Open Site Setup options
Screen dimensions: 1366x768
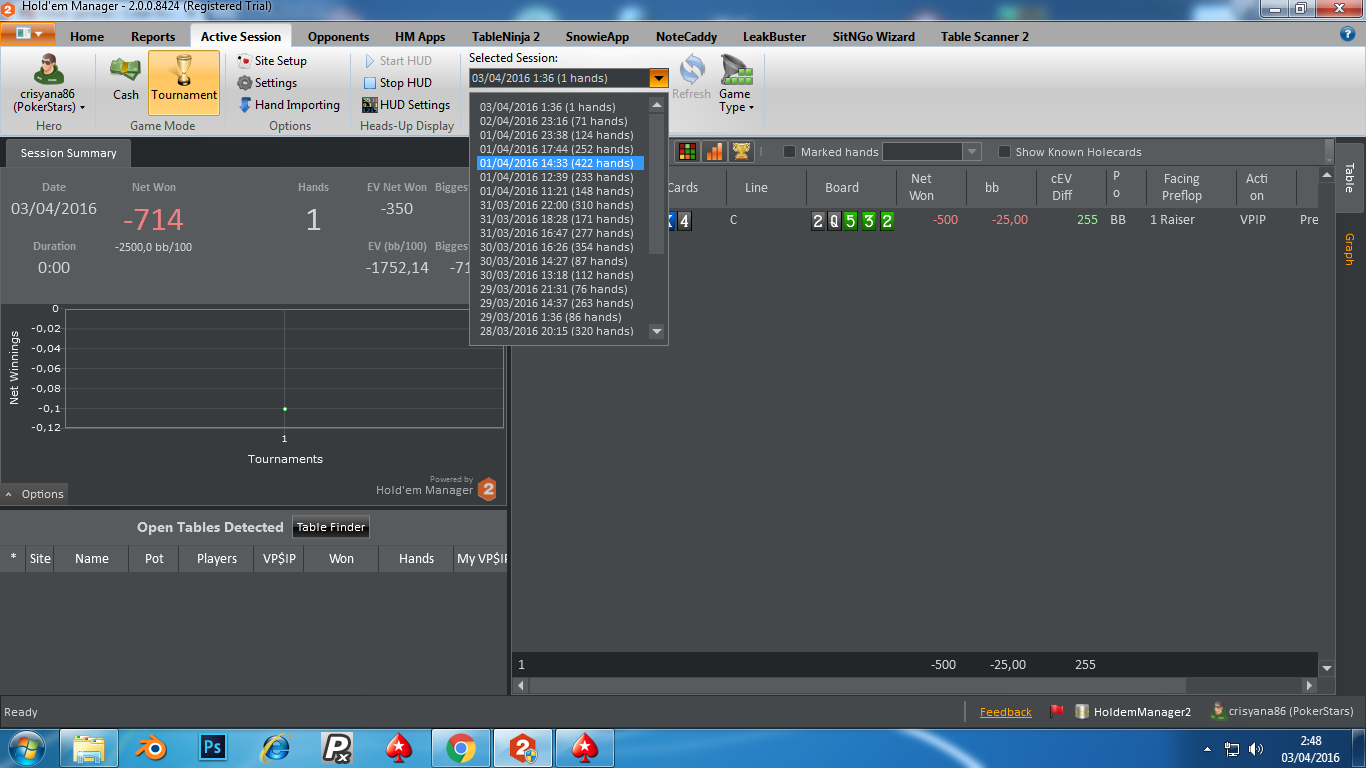tap(272, 61)
